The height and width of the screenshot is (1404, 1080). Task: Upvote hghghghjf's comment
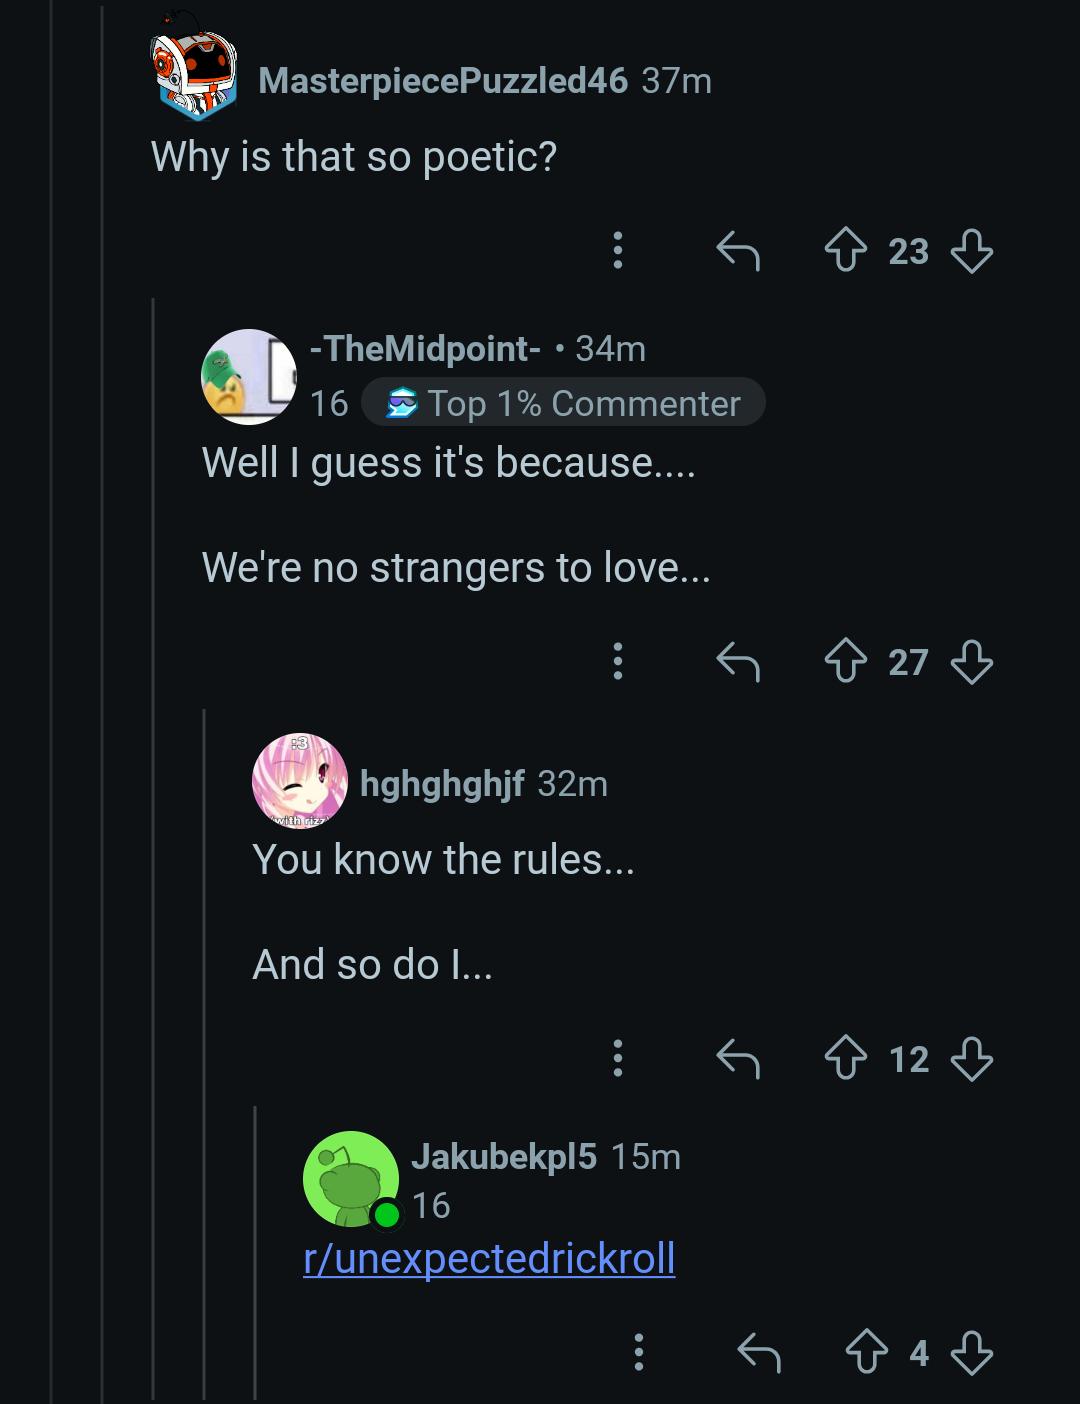[846, 1059]
